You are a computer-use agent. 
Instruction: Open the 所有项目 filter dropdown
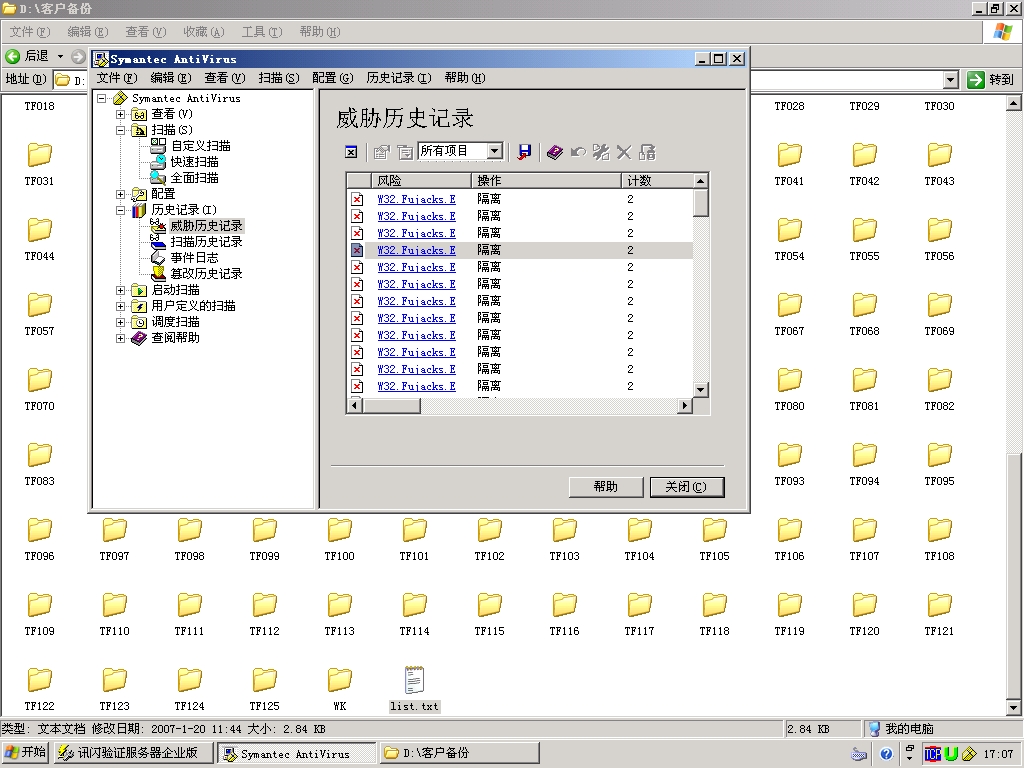click(x=494, y=152)
